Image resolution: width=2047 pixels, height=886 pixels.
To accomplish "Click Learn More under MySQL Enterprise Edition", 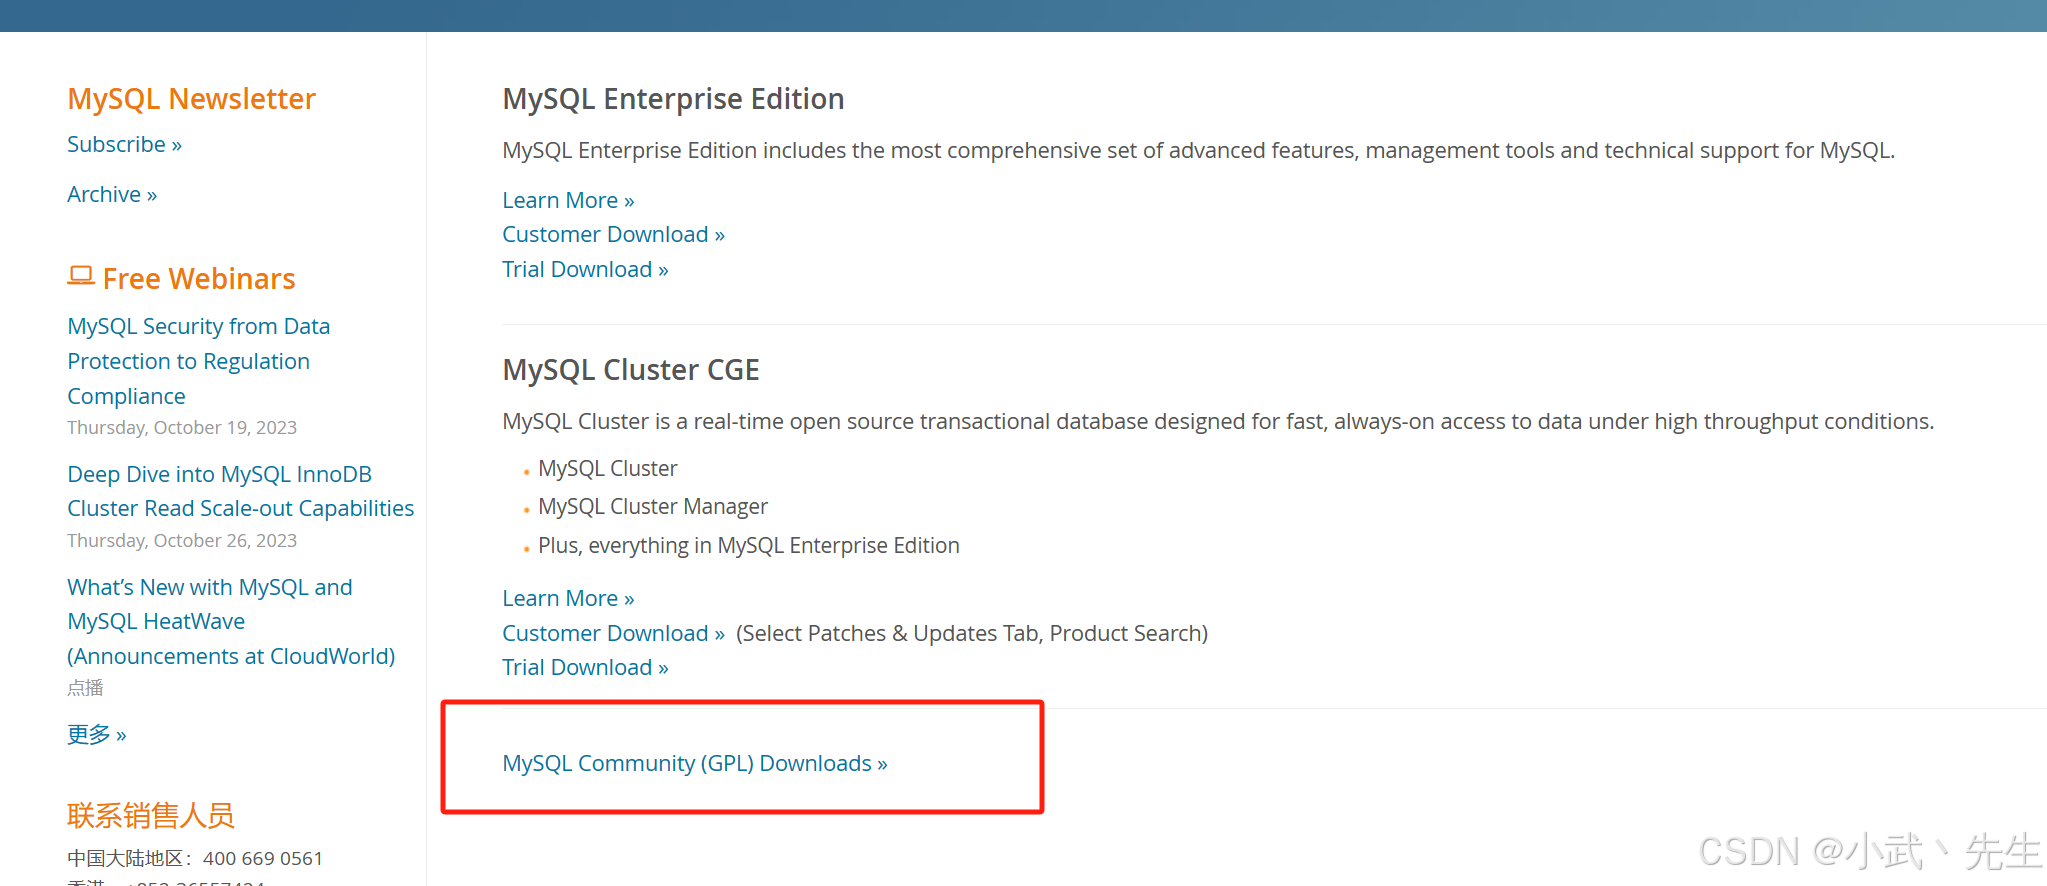I will point(568,201).
